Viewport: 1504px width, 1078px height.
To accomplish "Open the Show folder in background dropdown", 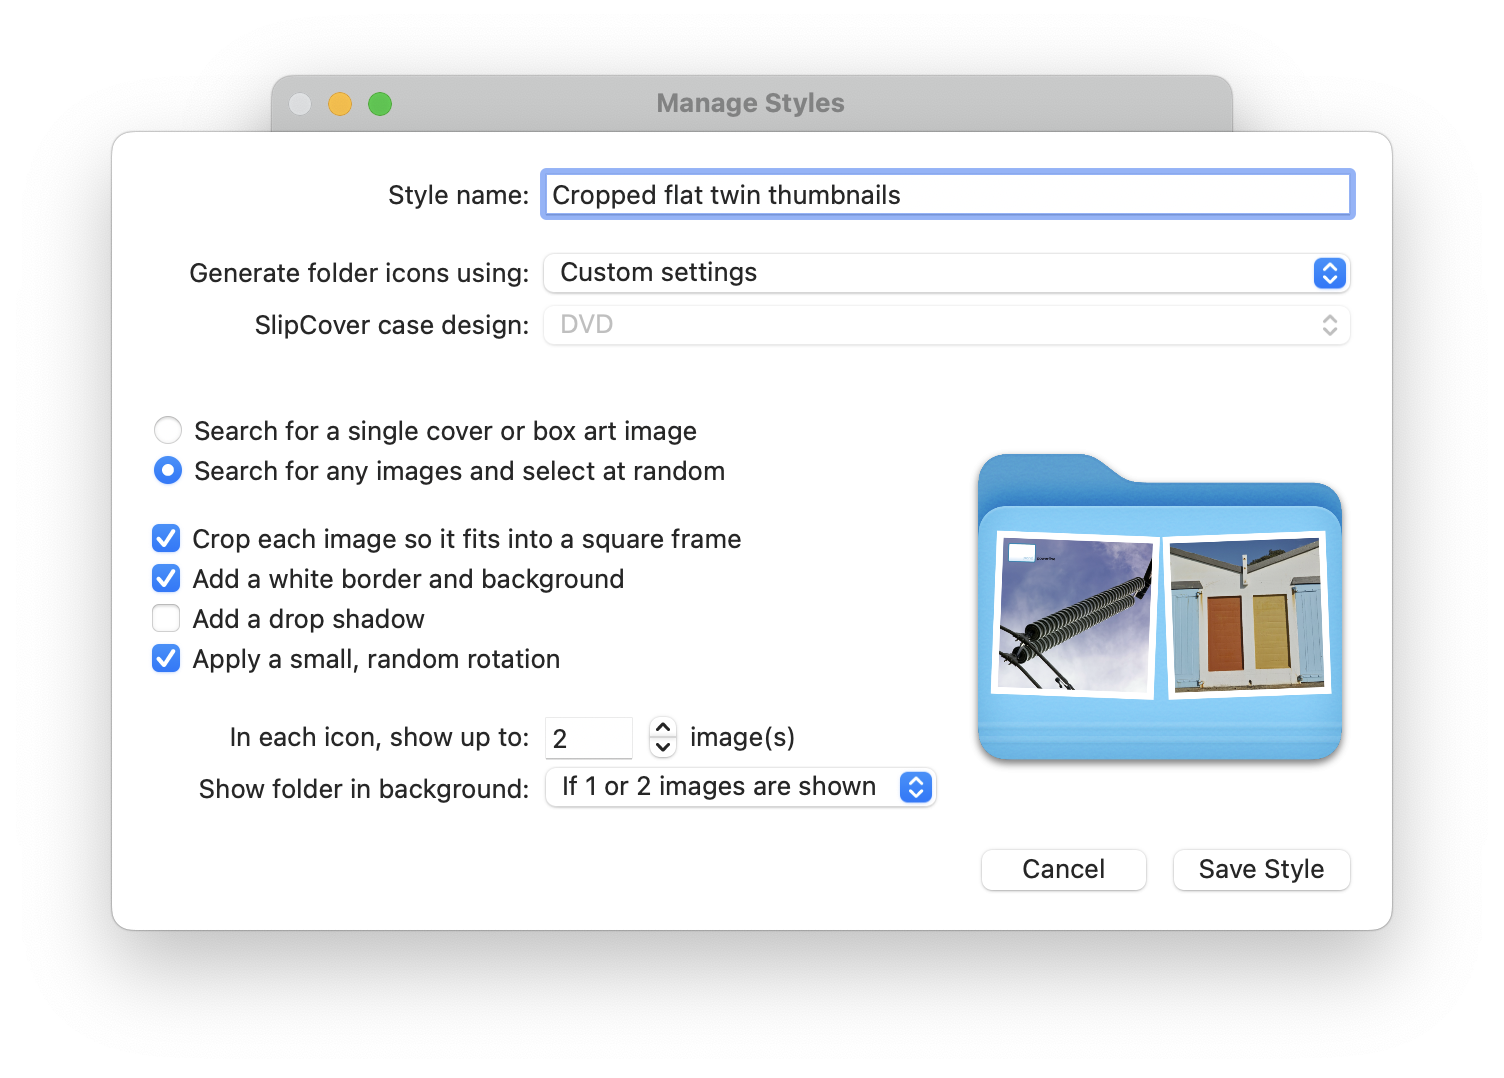I will pos(740,787).
